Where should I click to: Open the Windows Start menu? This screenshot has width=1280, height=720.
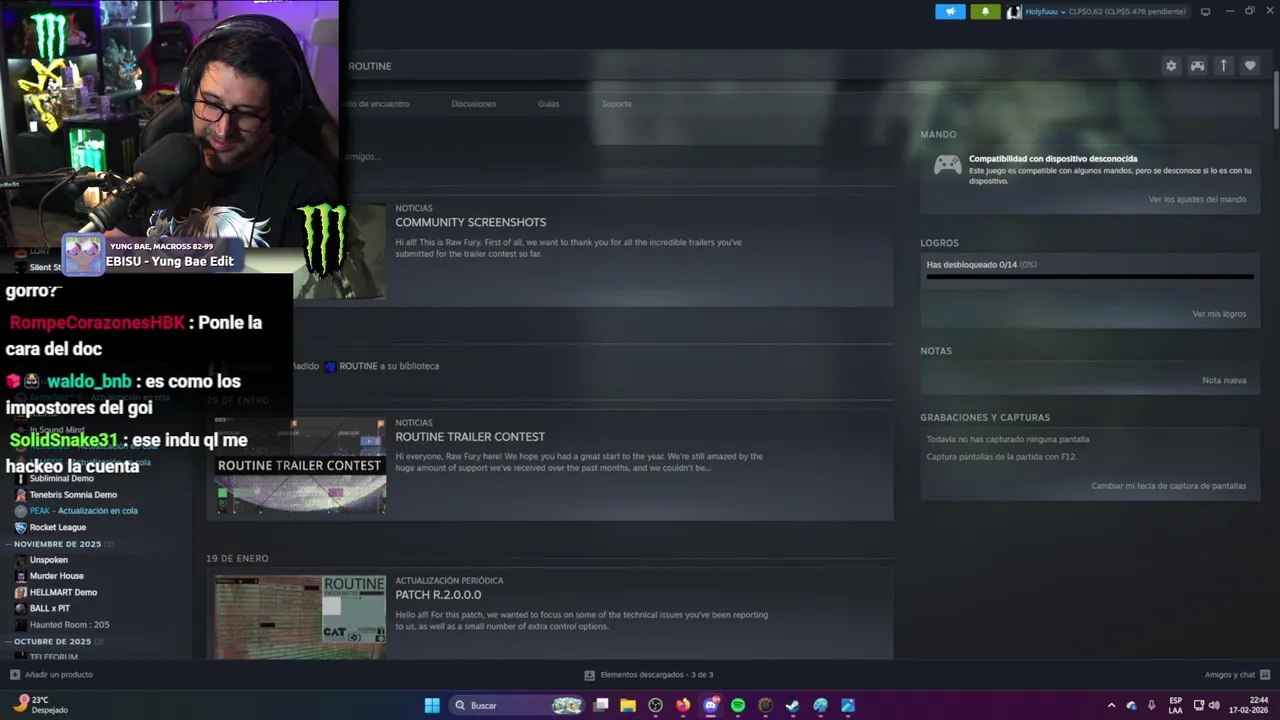pos(432,706)
